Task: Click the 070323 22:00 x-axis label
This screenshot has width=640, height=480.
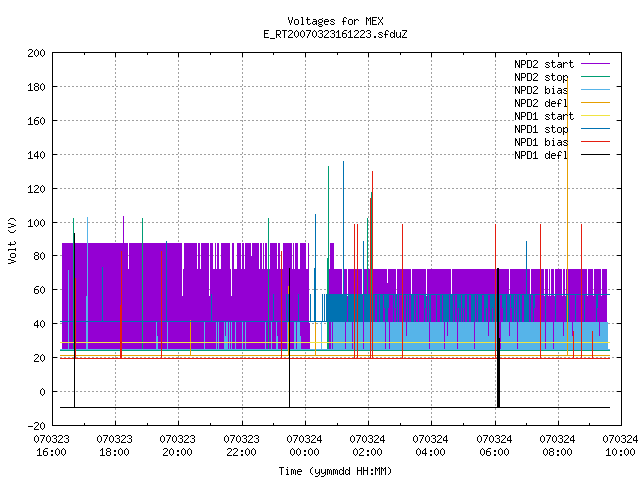Action: tap(241, 446)
